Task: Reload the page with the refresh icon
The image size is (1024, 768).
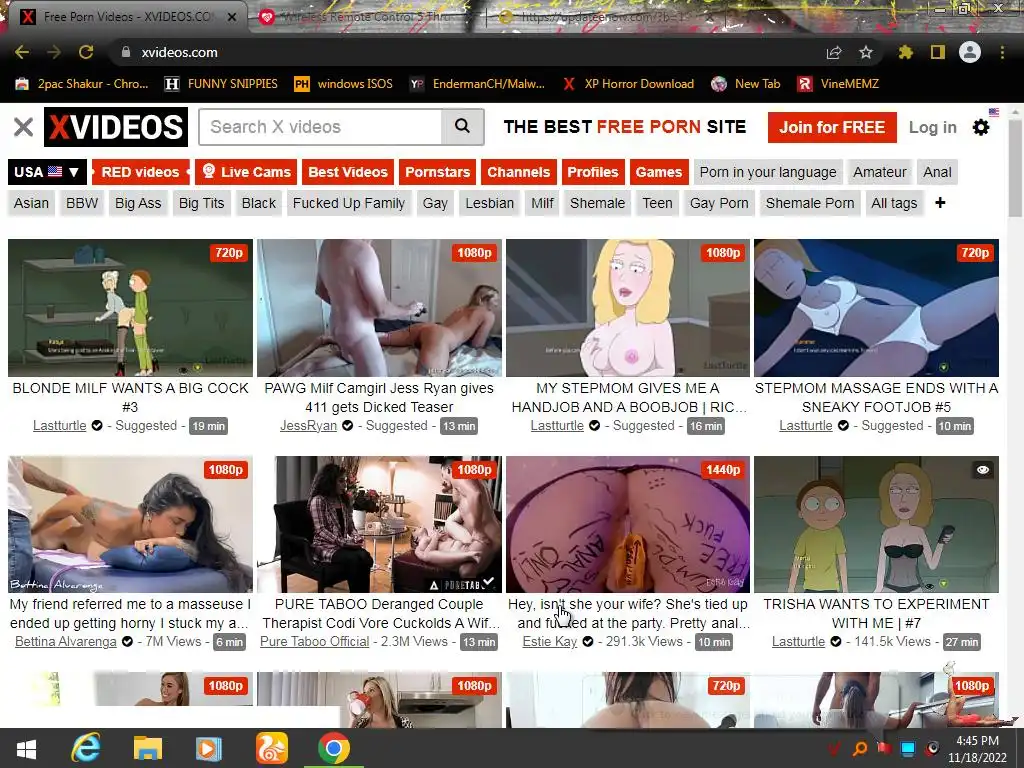Action: pyautogui.click(x=86, y=52)
